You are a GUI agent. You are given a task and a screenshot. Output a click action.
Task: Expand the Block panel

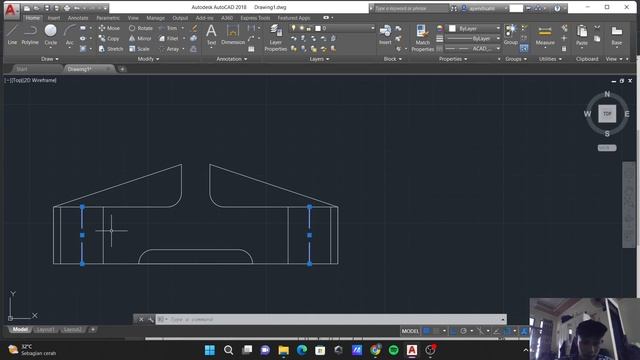[393, 59]
